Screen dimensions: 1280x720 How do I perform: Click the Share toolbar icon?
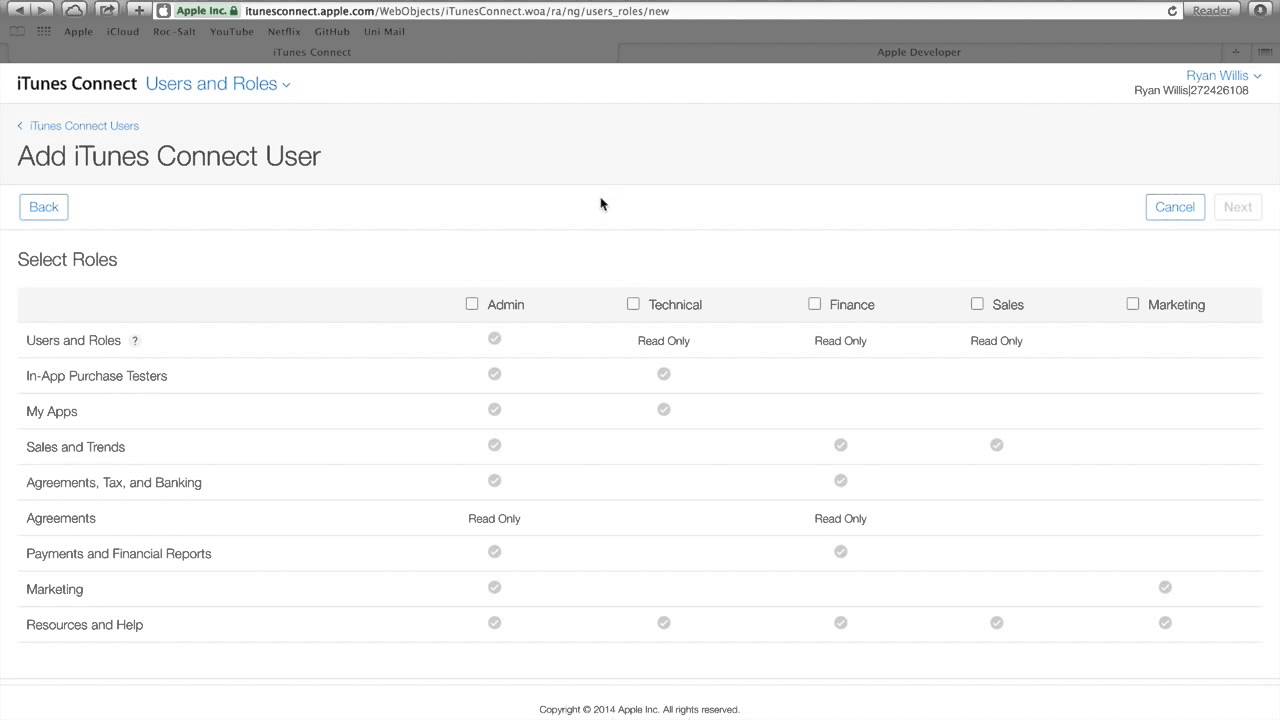tap(107, 10)
